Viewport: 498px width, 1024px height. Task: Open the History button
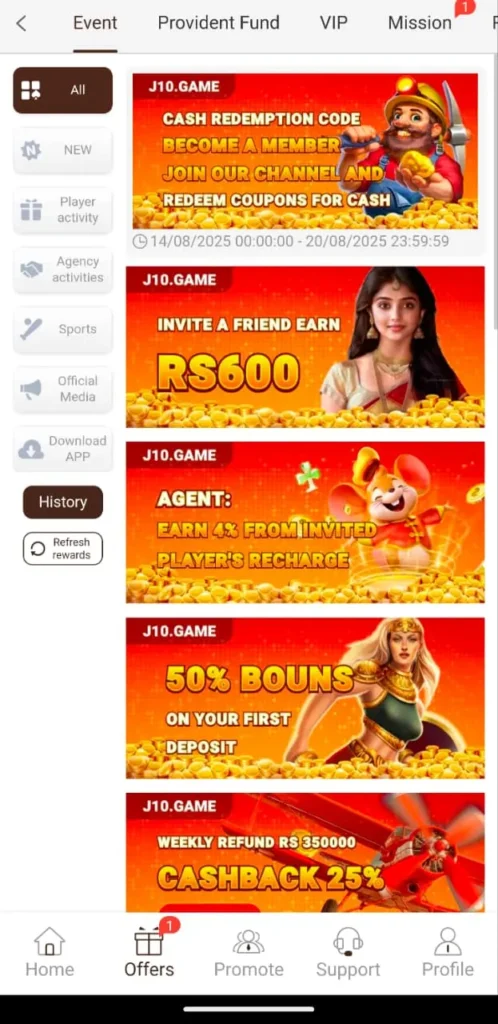63,502
